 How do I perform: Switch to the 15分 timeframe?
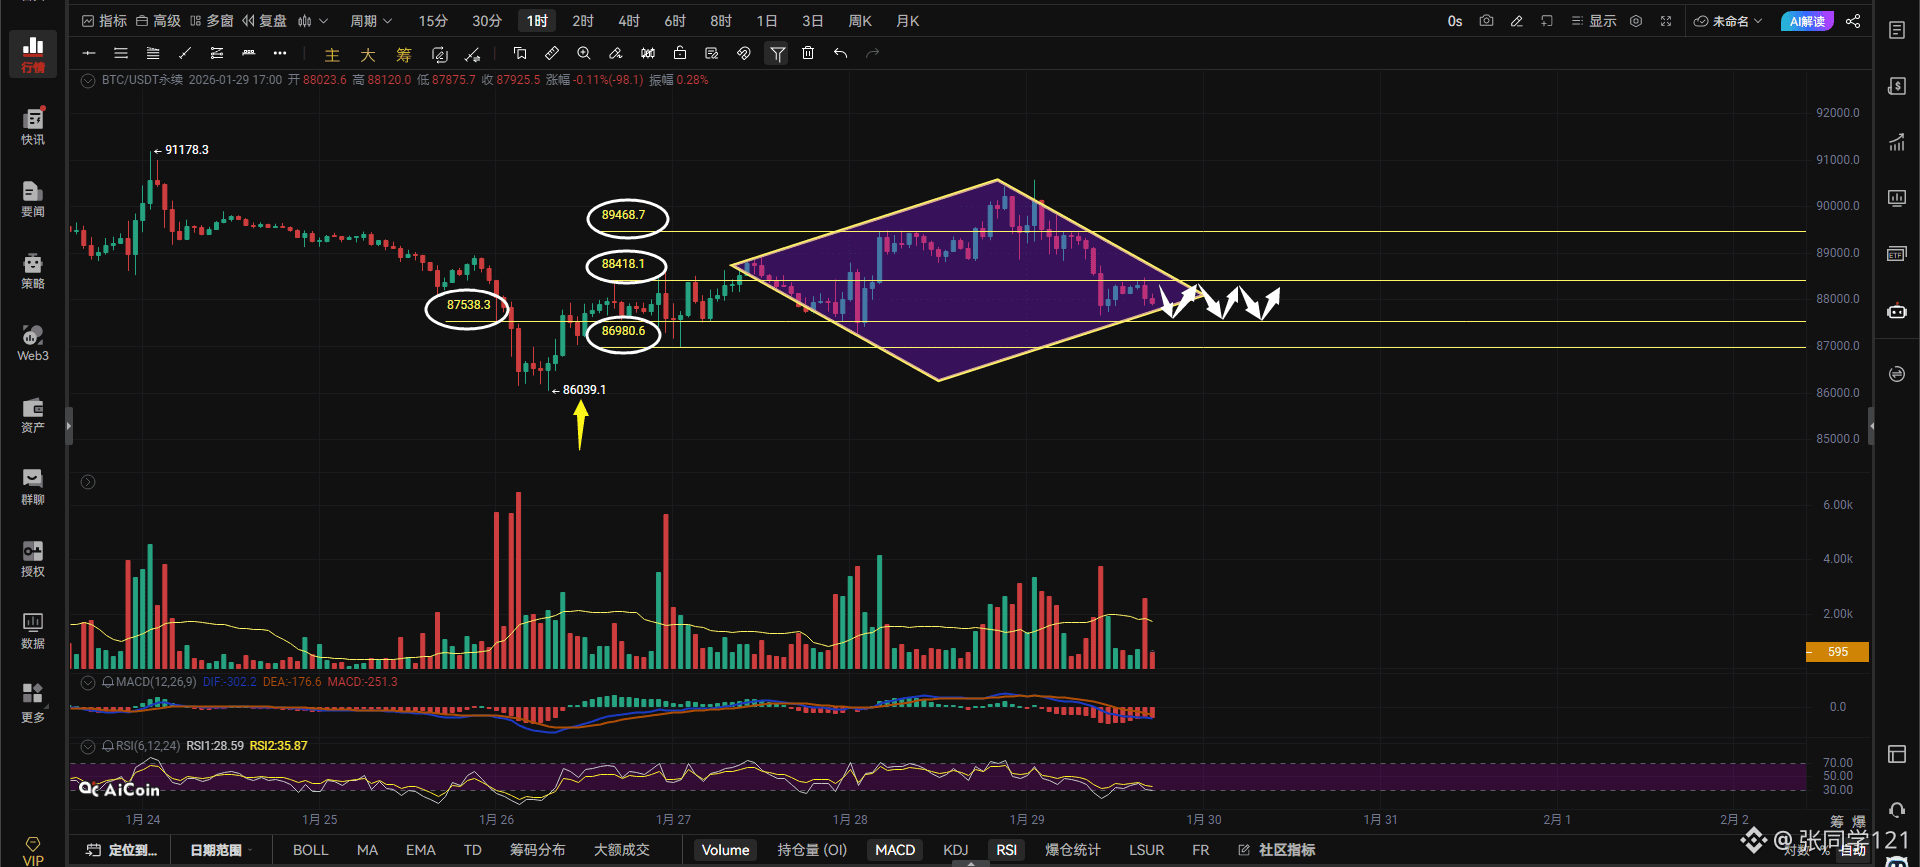point(433,21)
